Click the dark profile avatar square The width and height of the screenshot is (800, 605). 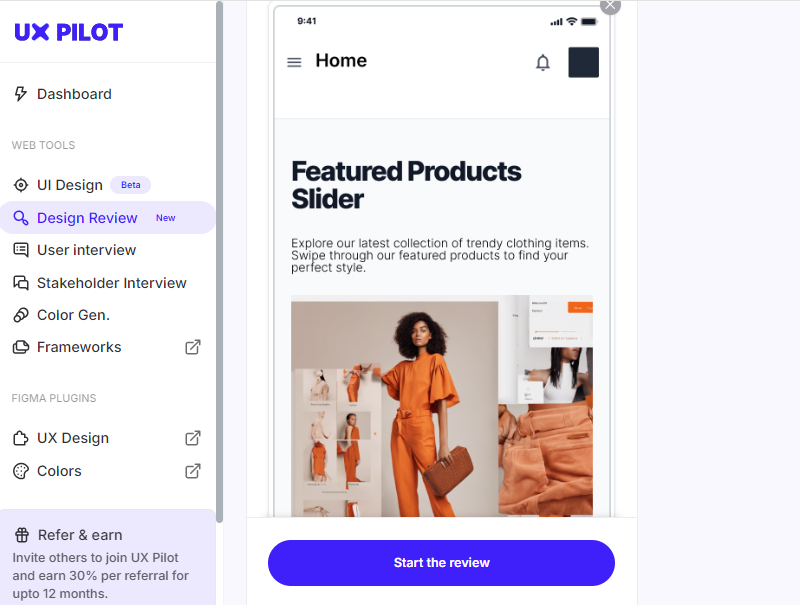click(x=584, y=62)
